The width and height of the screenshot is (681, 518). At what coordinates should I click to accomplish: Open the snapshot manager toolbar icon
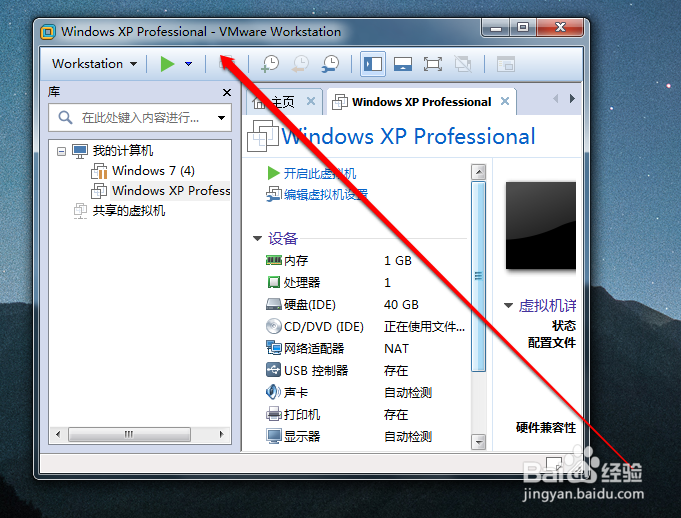[x=330, y=64]
